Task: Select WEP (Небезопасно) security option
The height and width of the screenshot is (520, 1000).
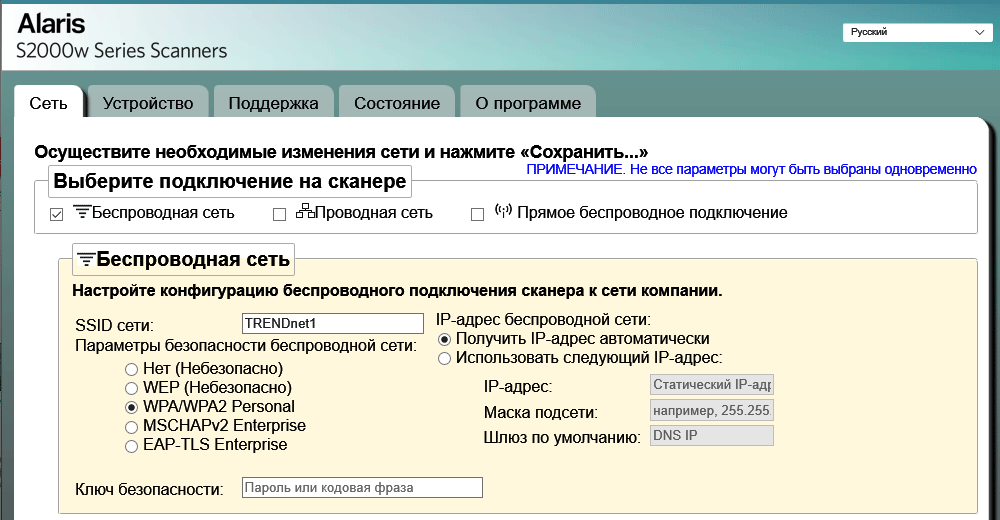Action: pos(131,388)
